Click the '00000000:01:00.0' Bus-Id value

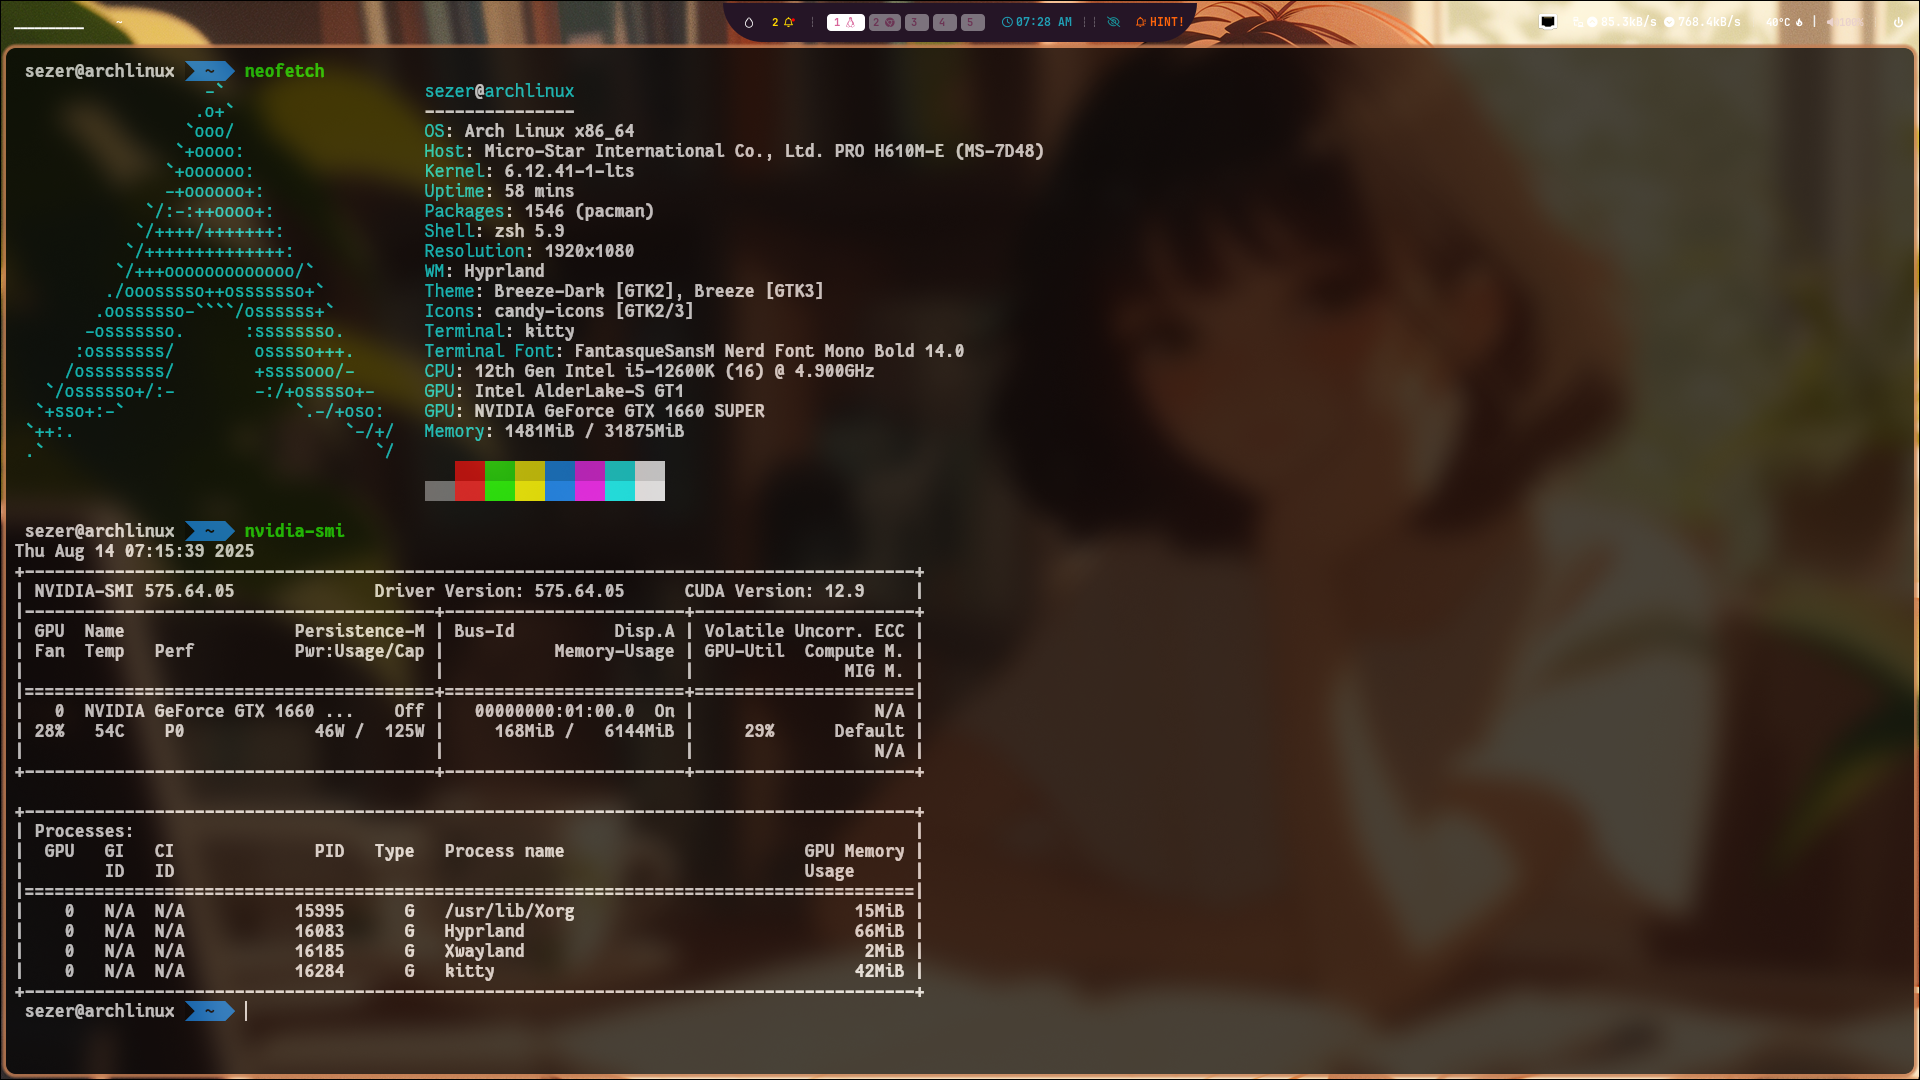point(554,711)
